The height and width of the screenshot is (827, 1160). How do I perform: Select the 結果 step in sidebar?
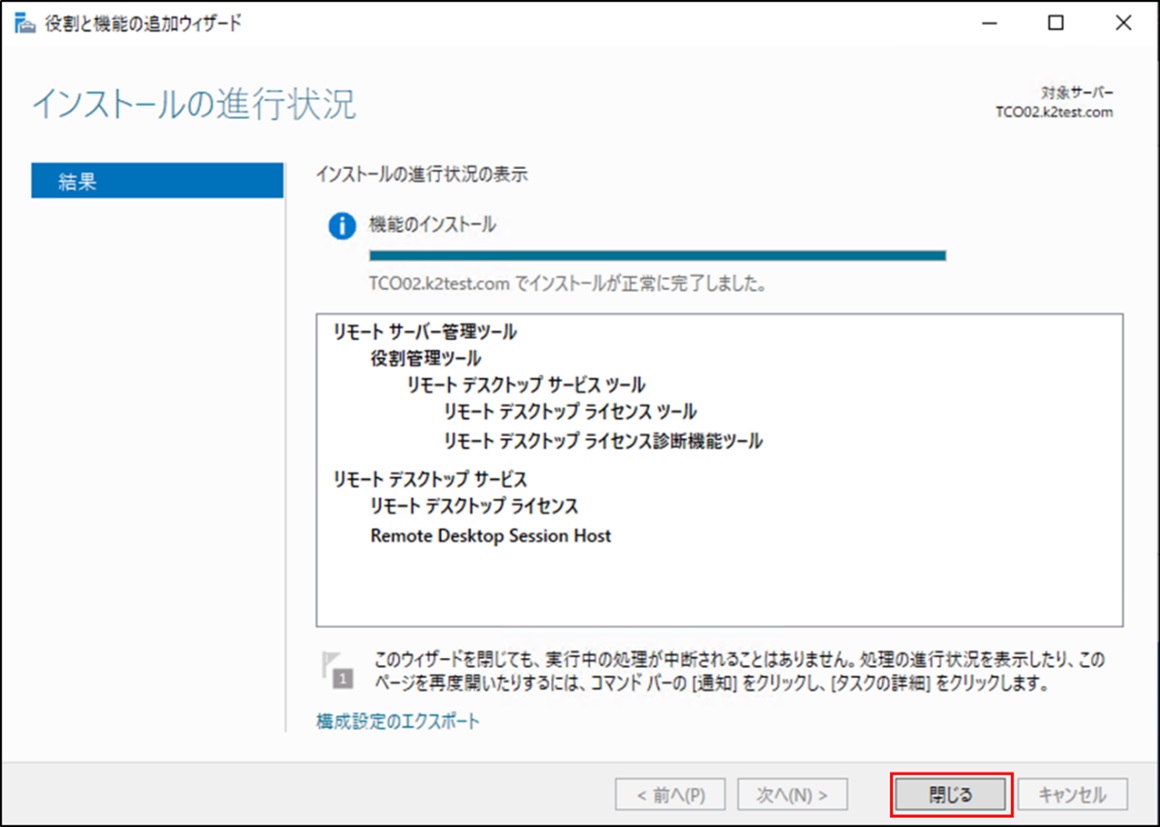click(x=157, y=181)
